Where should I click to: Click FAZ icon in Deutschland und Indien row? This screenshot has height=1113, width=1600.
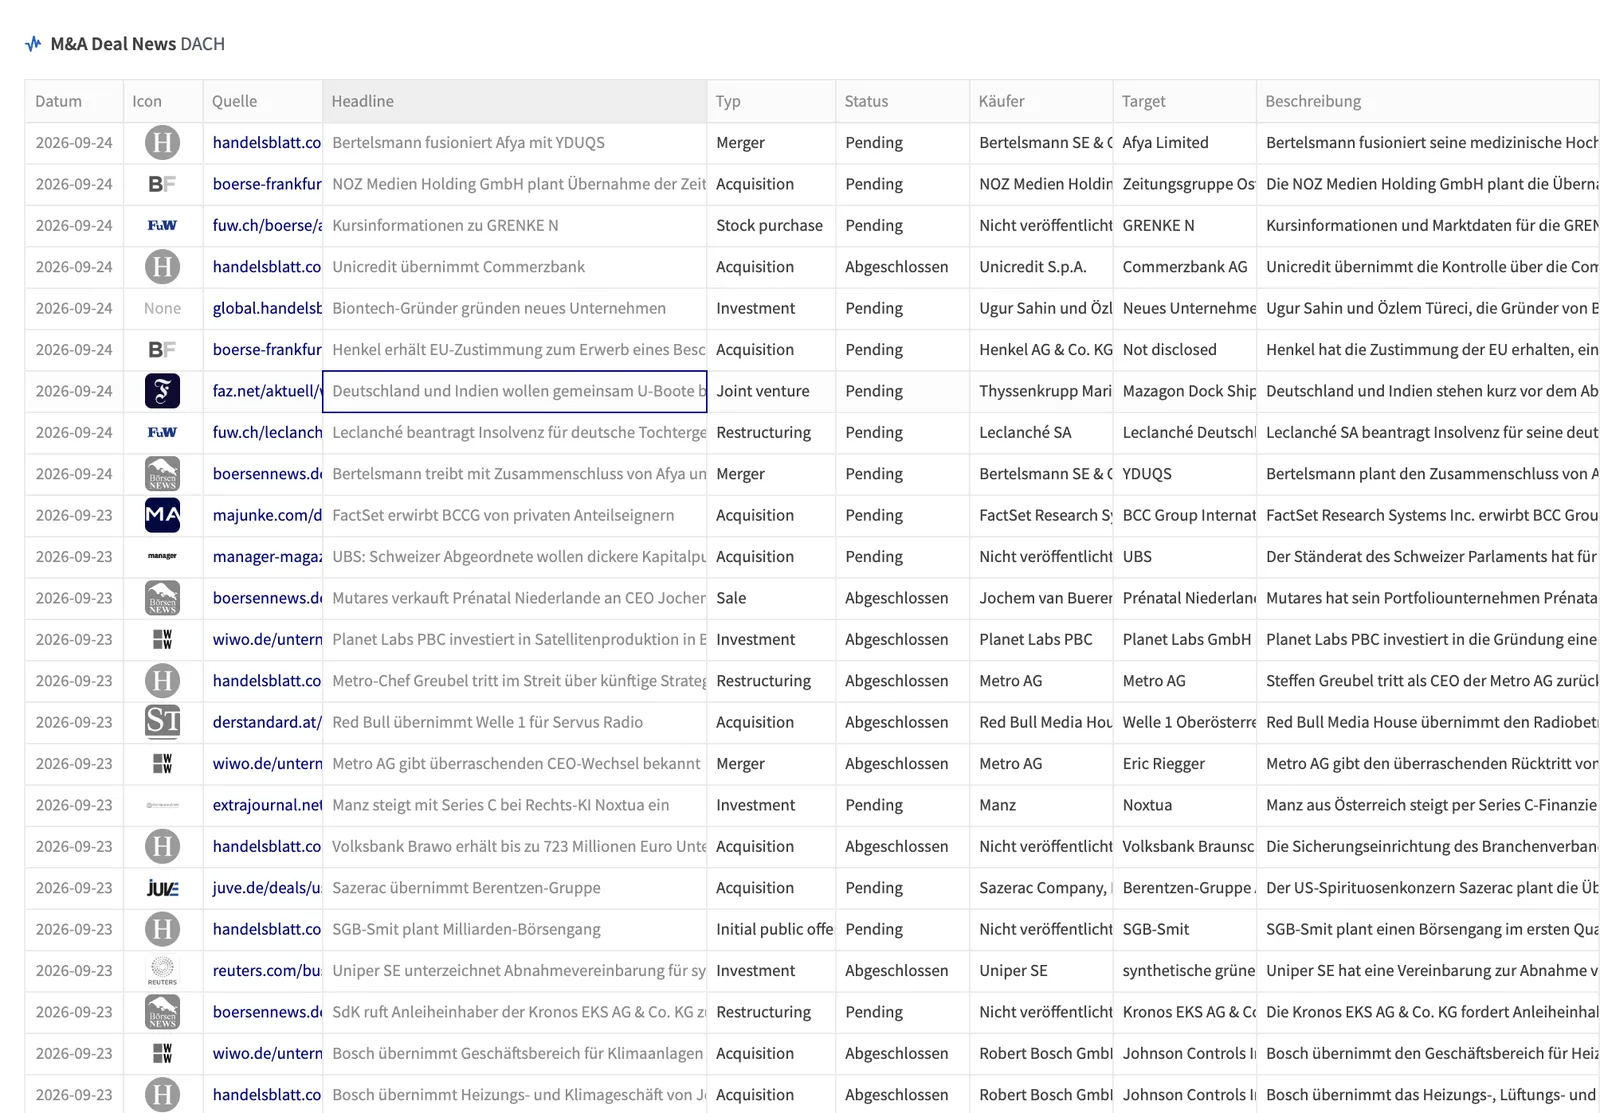tap(162, 391)
